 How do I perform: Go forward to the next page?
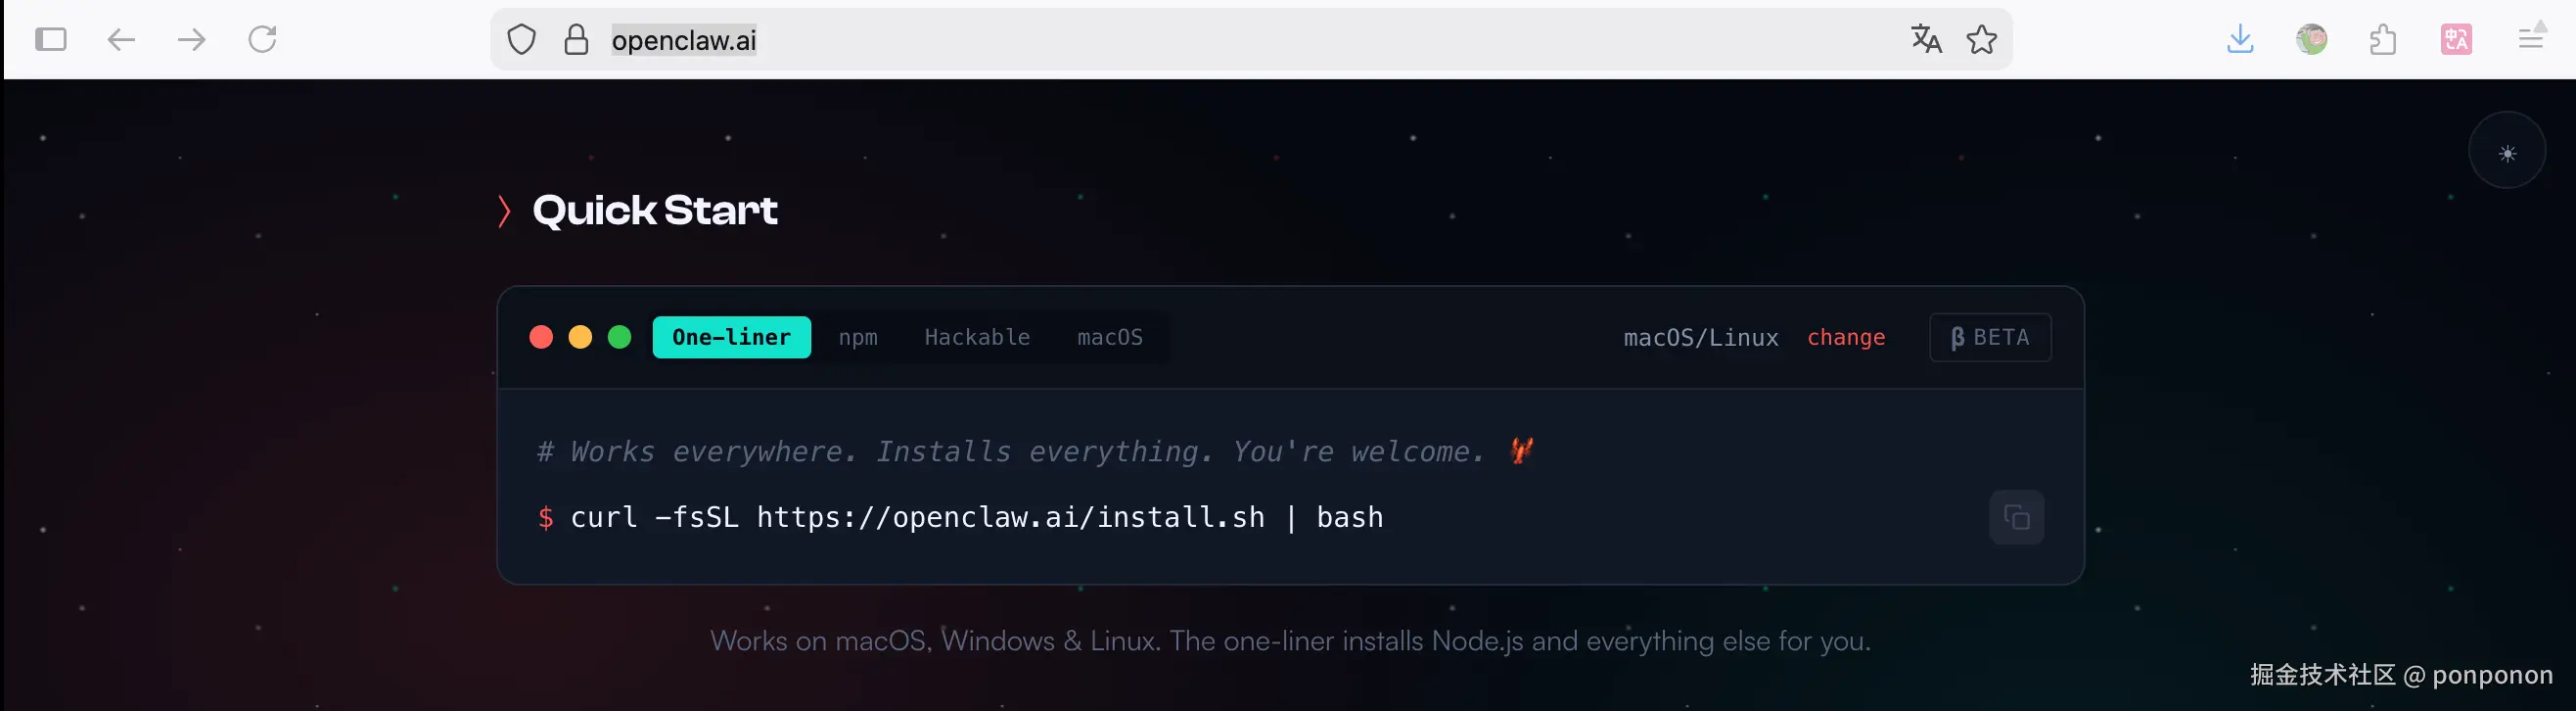tap(192, 39)
